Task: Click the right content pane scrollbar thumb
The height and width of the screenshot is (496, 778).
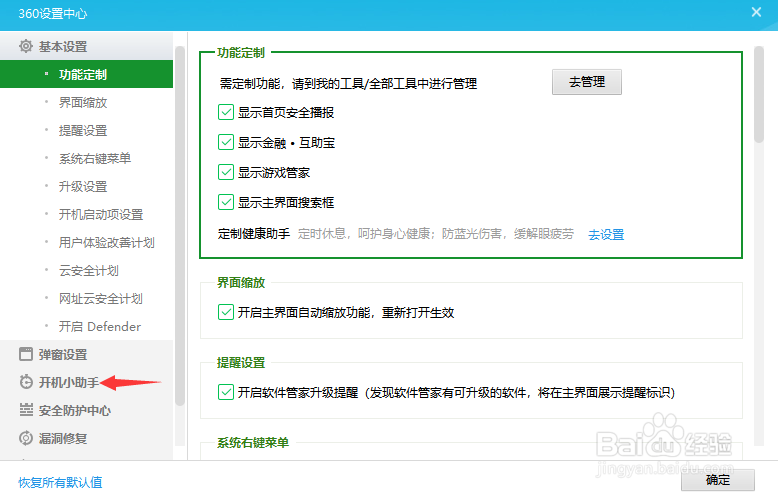Action: tap(758, 94)
